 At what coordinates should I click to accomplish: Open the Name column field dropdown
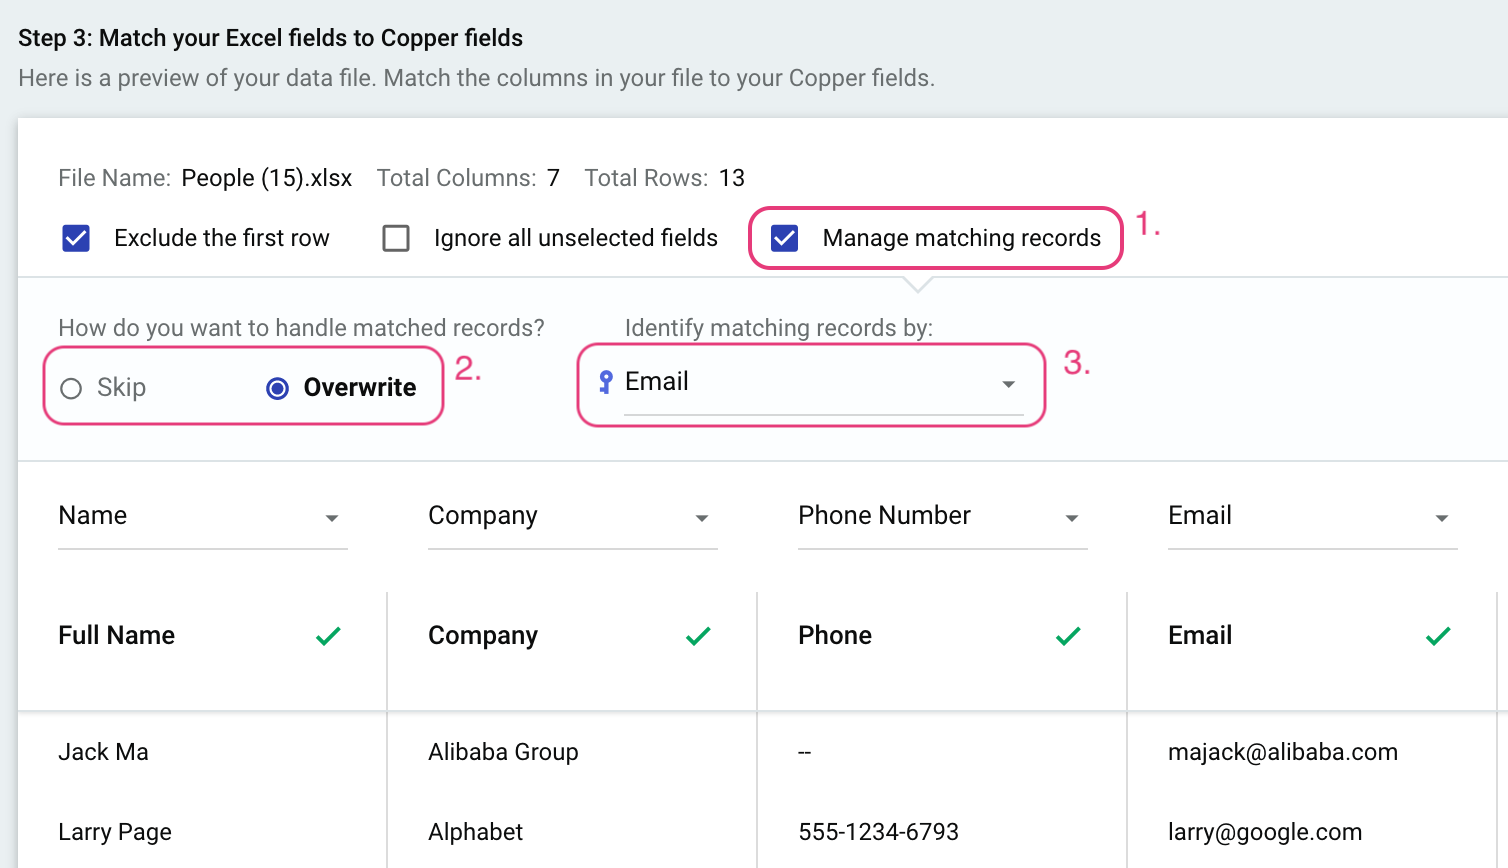click(x=203, y=516)
